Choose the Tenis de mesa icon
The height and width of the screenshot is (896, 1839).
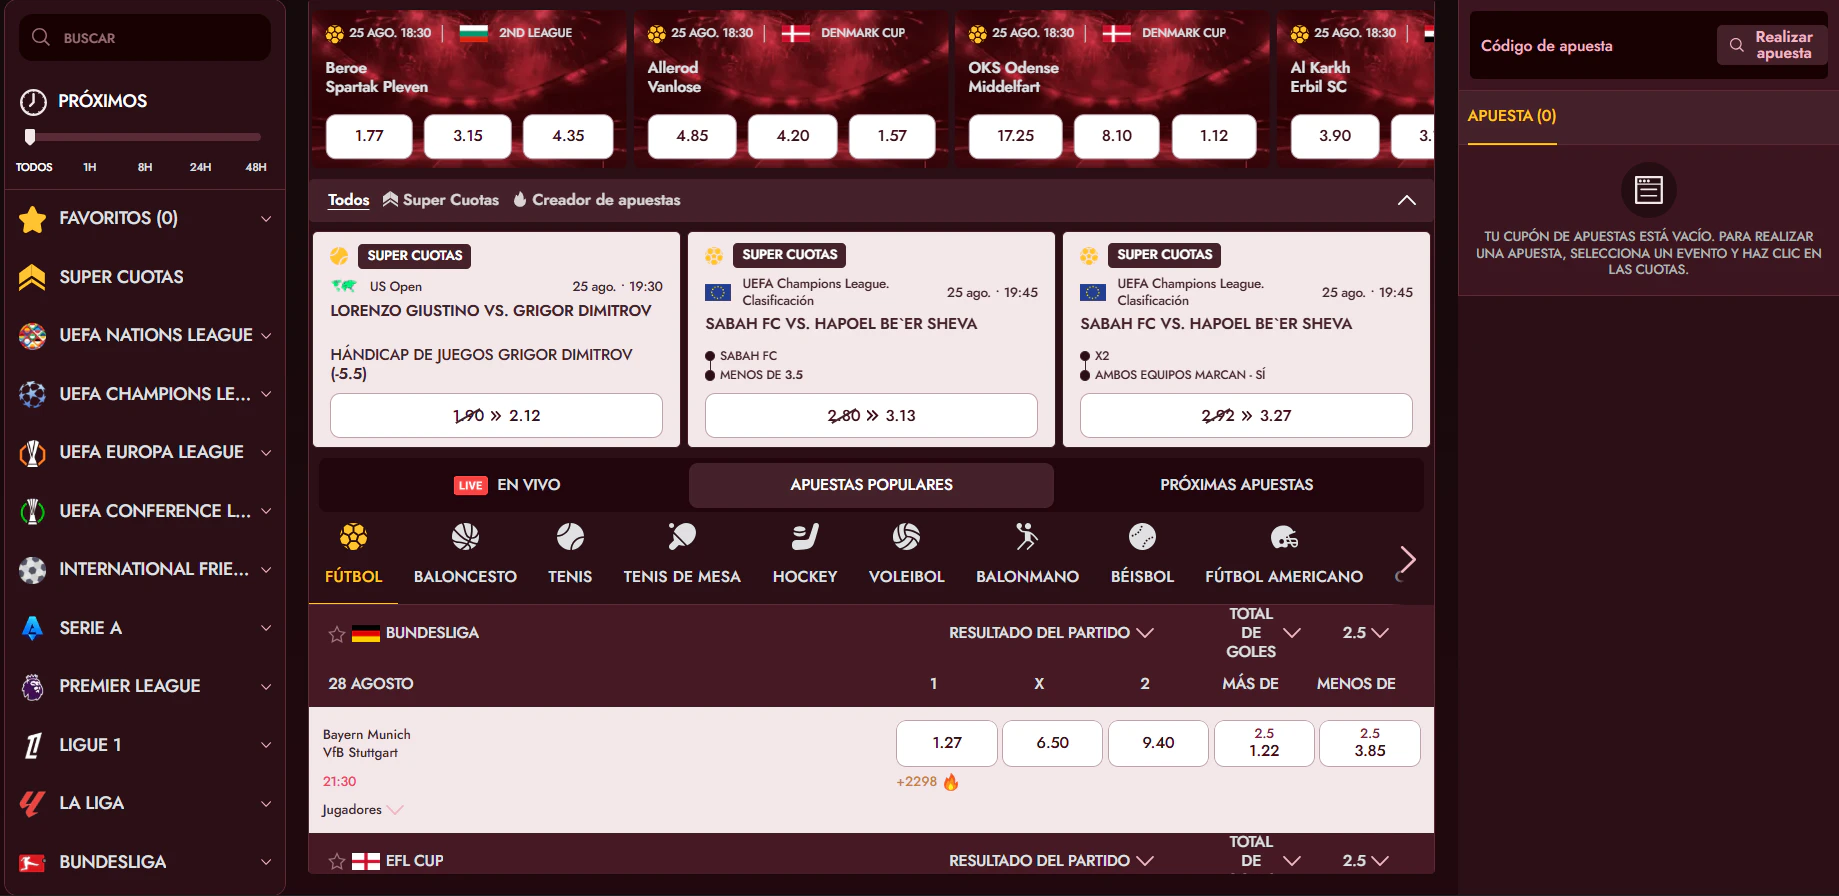pyautogui.click(x=682, y=537)
